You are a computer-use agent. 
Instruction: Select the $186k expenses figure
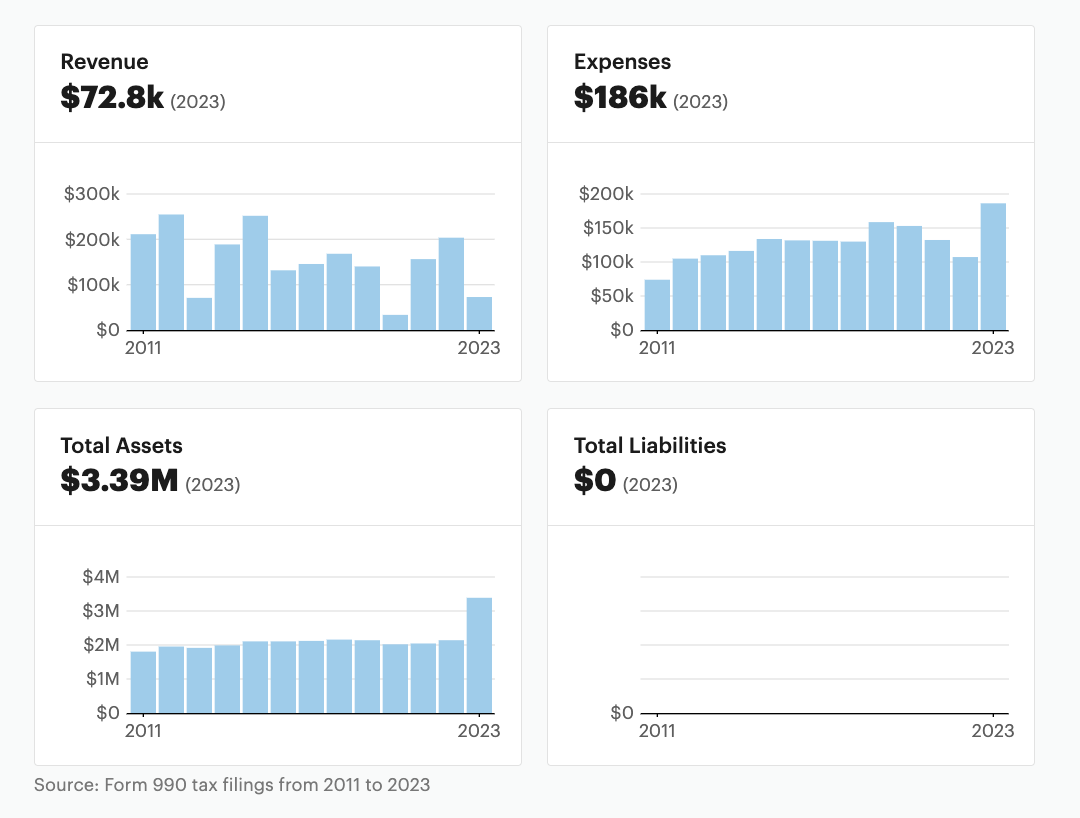(x=620, y=97)
